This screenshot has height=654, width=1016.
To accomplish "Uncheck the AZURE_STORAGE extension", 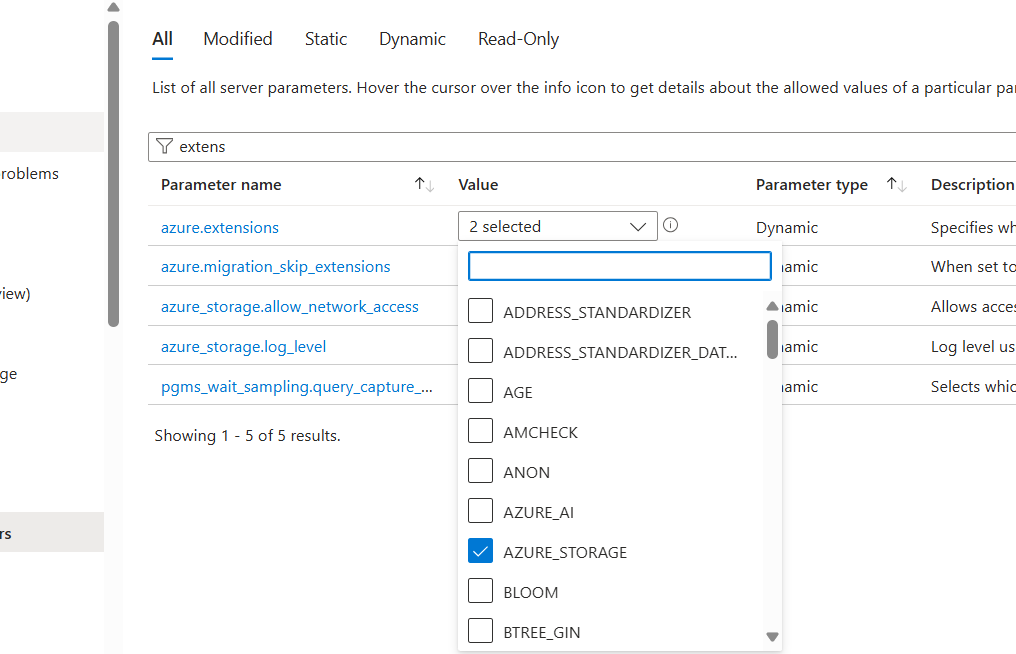I will [480, 551].
